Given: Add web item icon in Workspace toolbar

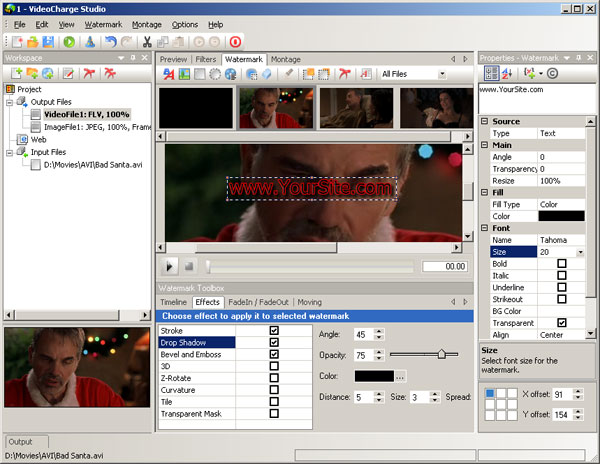Looking at the screenshot, I should [48, 73].
